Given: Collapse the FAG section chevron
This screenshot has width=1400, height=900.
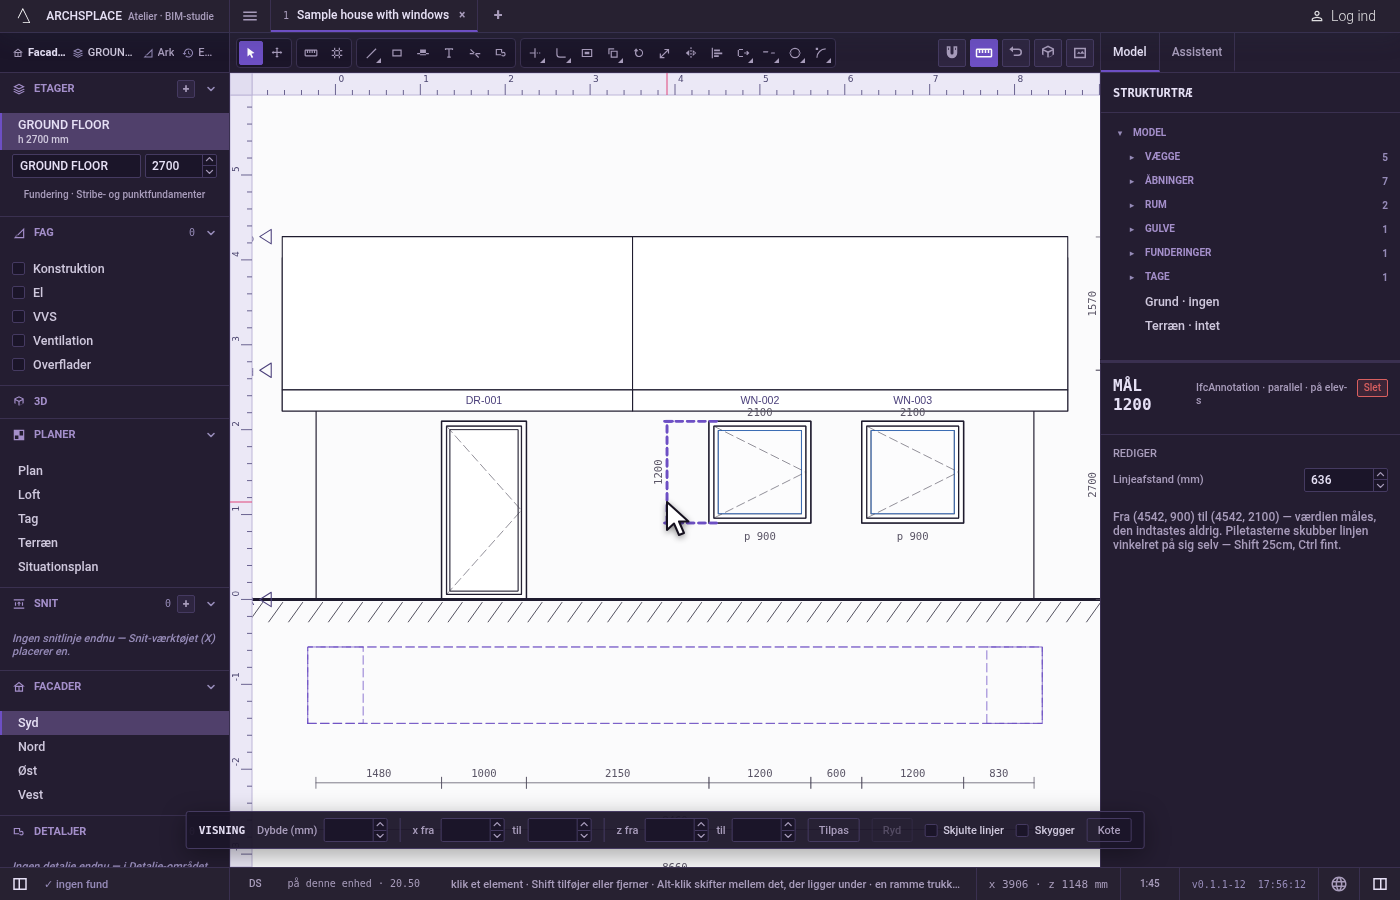Looking at the screenshot, I should (x=211, y=233).
